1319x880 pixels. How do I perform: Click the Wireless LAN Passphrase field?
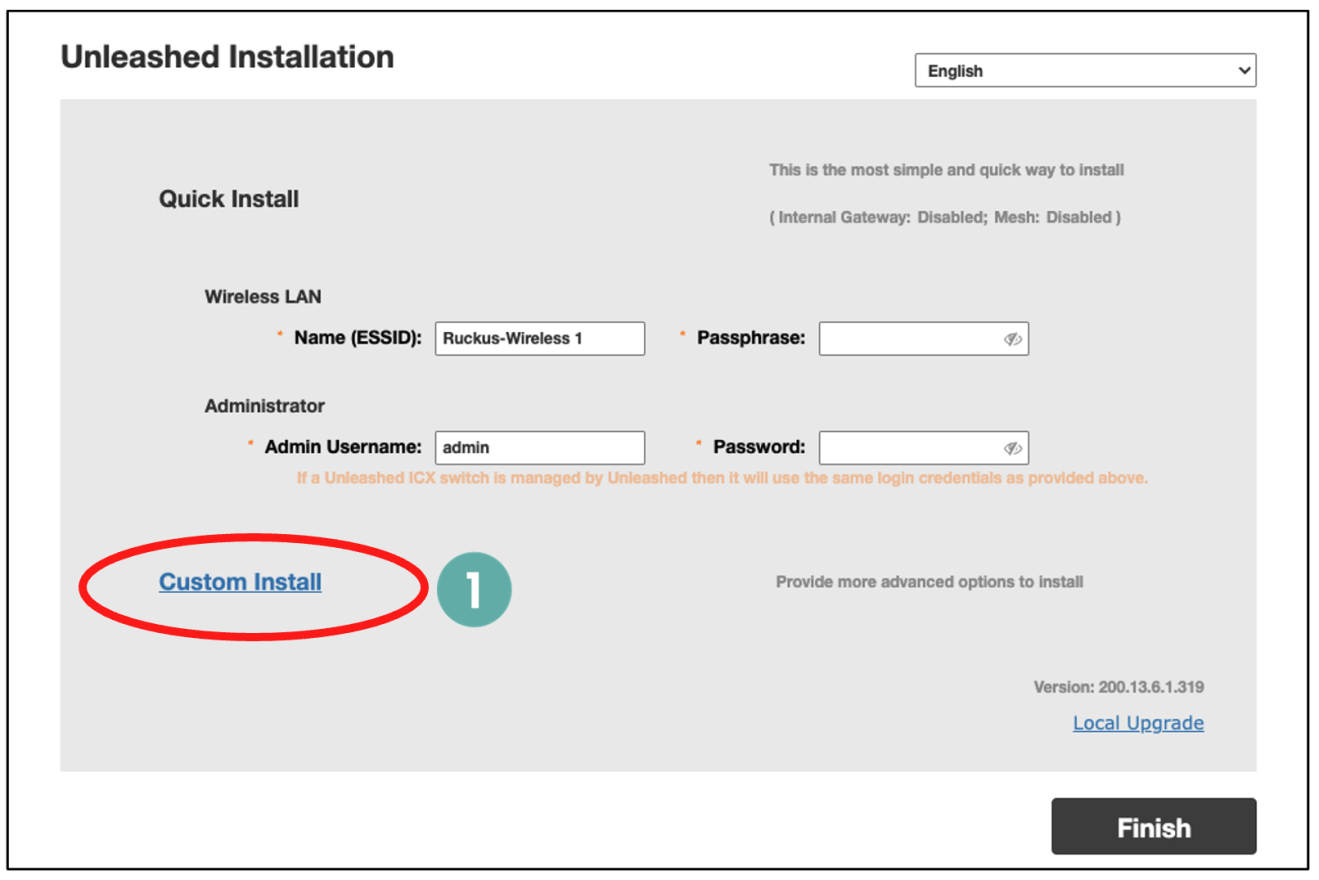click(x=923, y=338)
